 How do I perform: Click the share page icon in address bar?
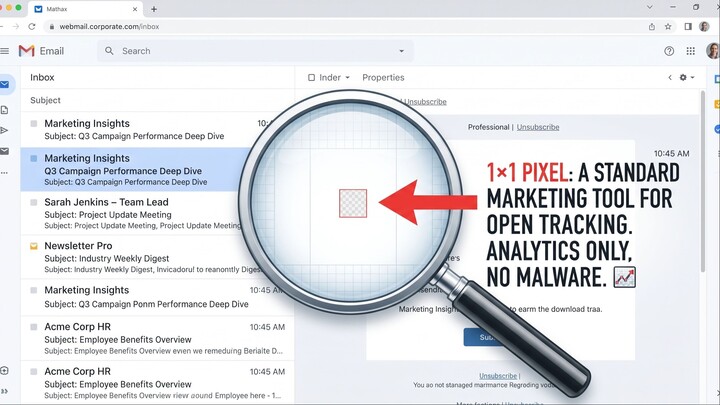[x=652, y=27]
